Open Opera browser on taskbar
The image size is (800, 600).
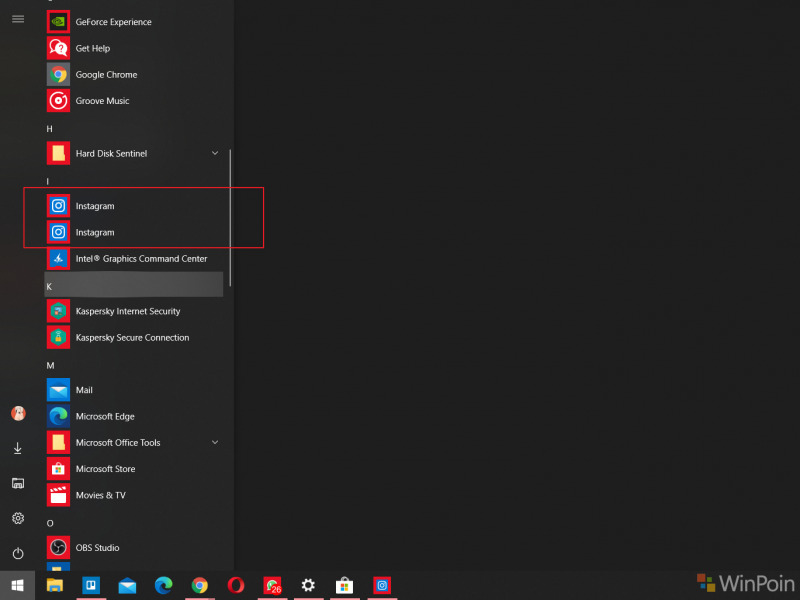click(236, 585)
